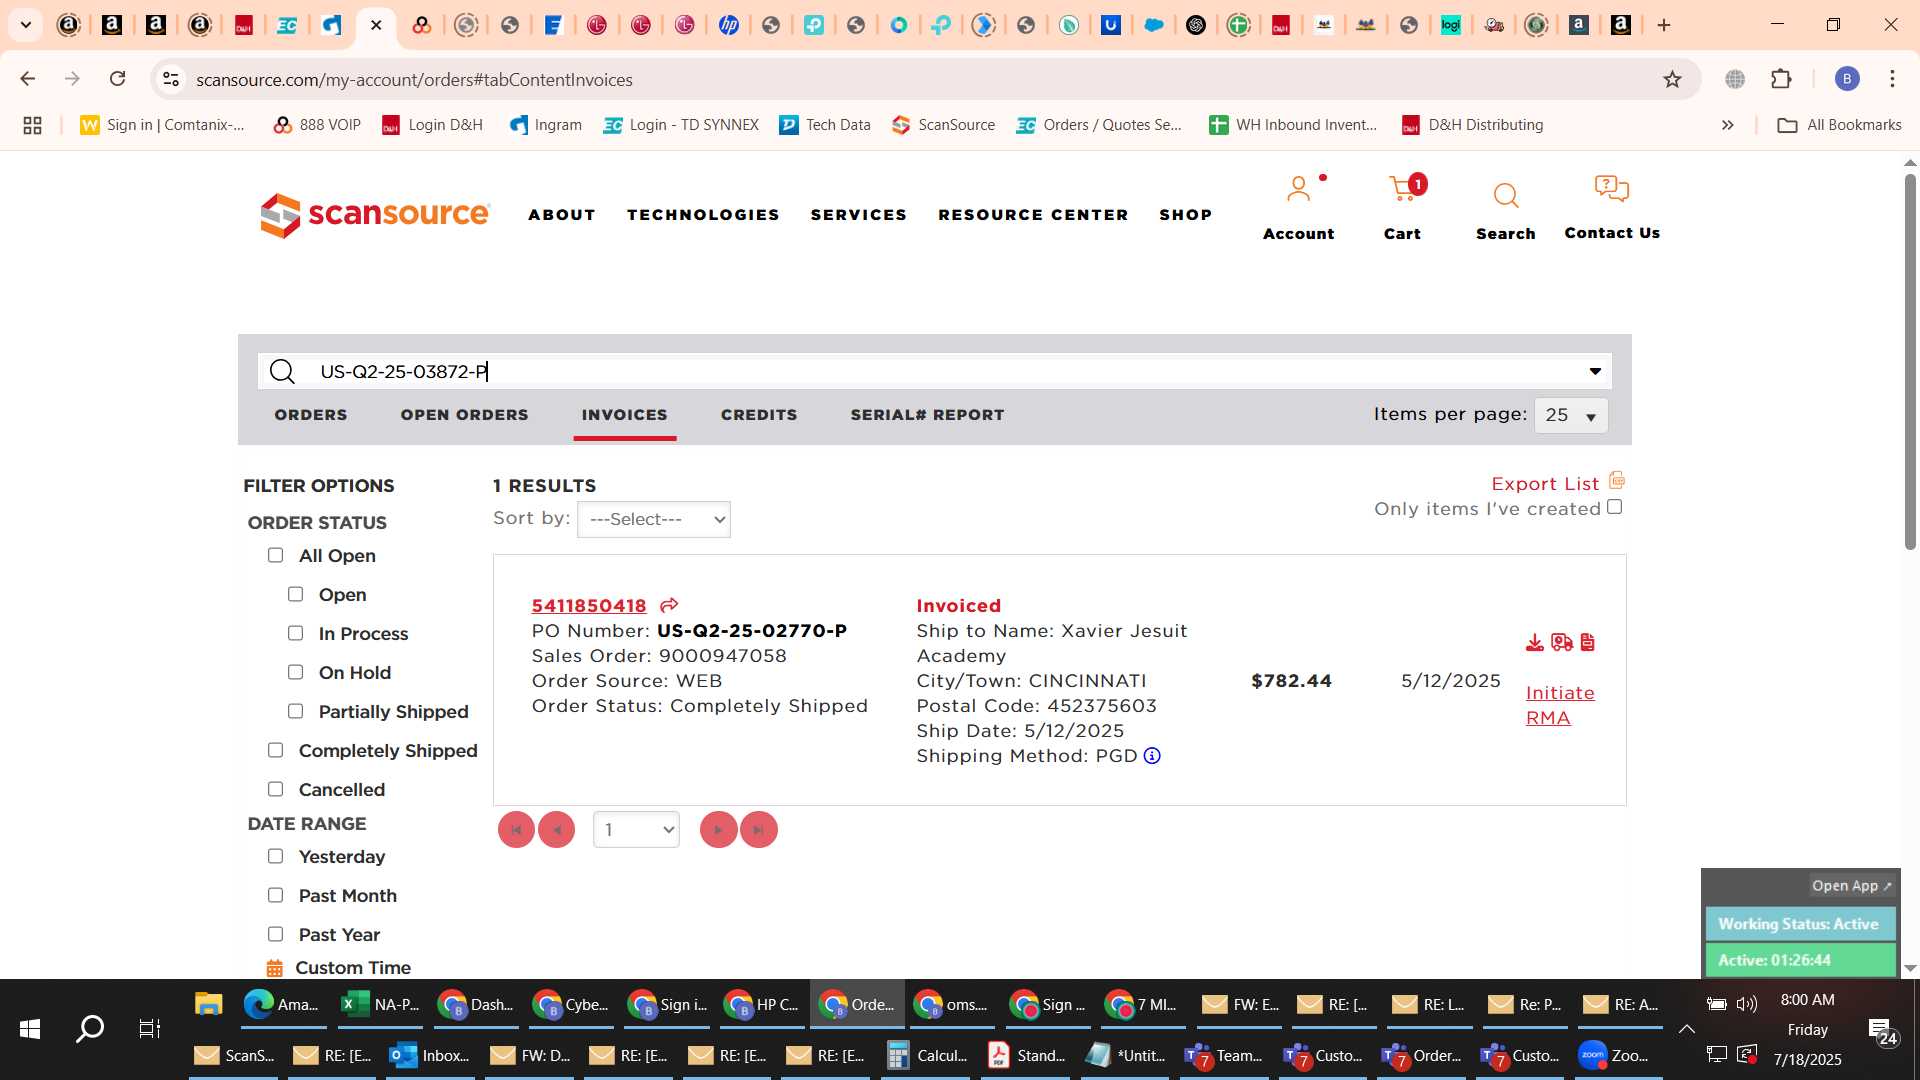The width and height of the screenshot is (1920, 1080).
Task: Click the Custom Time calendar icon
Action: (x=274, y=968)
